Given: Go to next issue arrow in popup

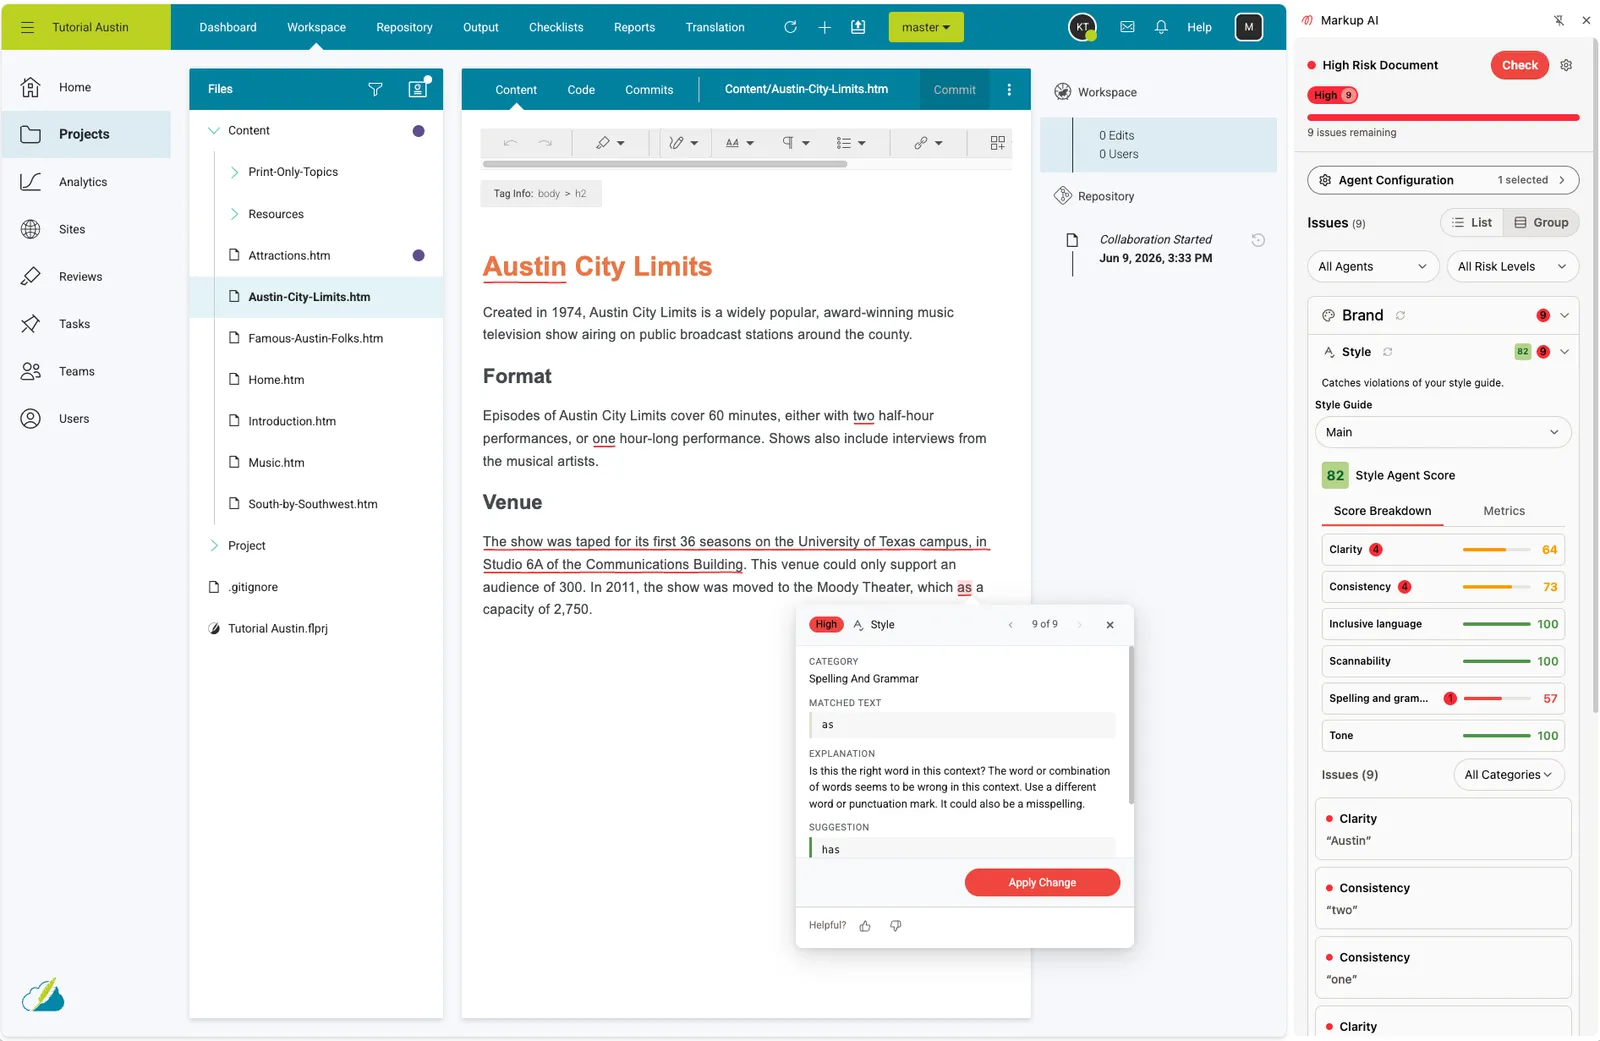Looking at the screenshot, I should coord(1079,625).
